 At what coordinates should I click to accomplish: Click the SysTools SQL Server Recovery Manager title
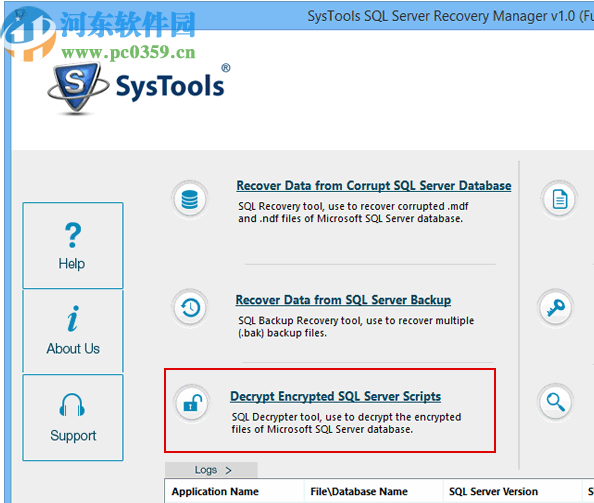(450, 16)
